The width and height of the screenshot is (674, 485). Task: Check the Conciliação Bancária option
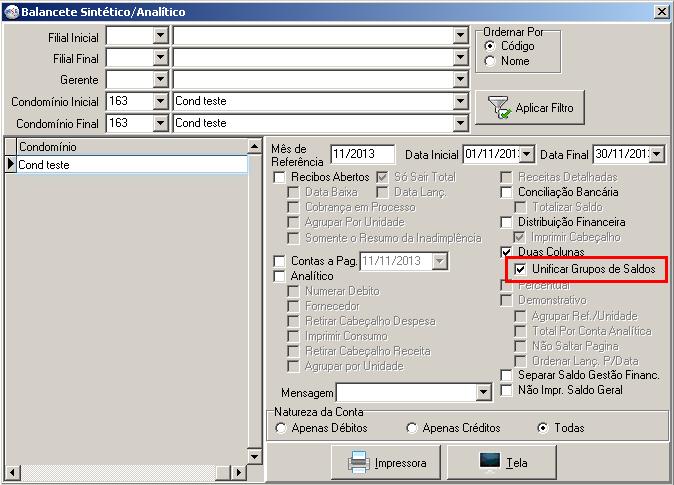point(507,192)
